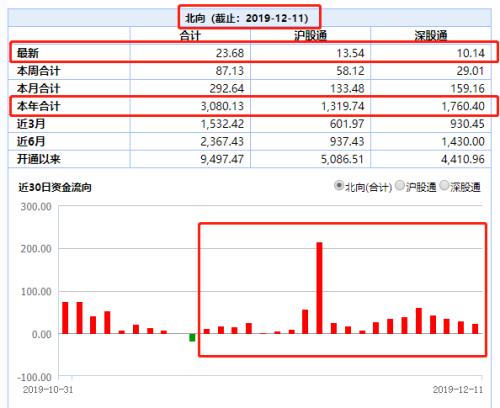Click the 北向 (截止: 2019-12-11) header

pyautogui.click(x=247, y=18)
